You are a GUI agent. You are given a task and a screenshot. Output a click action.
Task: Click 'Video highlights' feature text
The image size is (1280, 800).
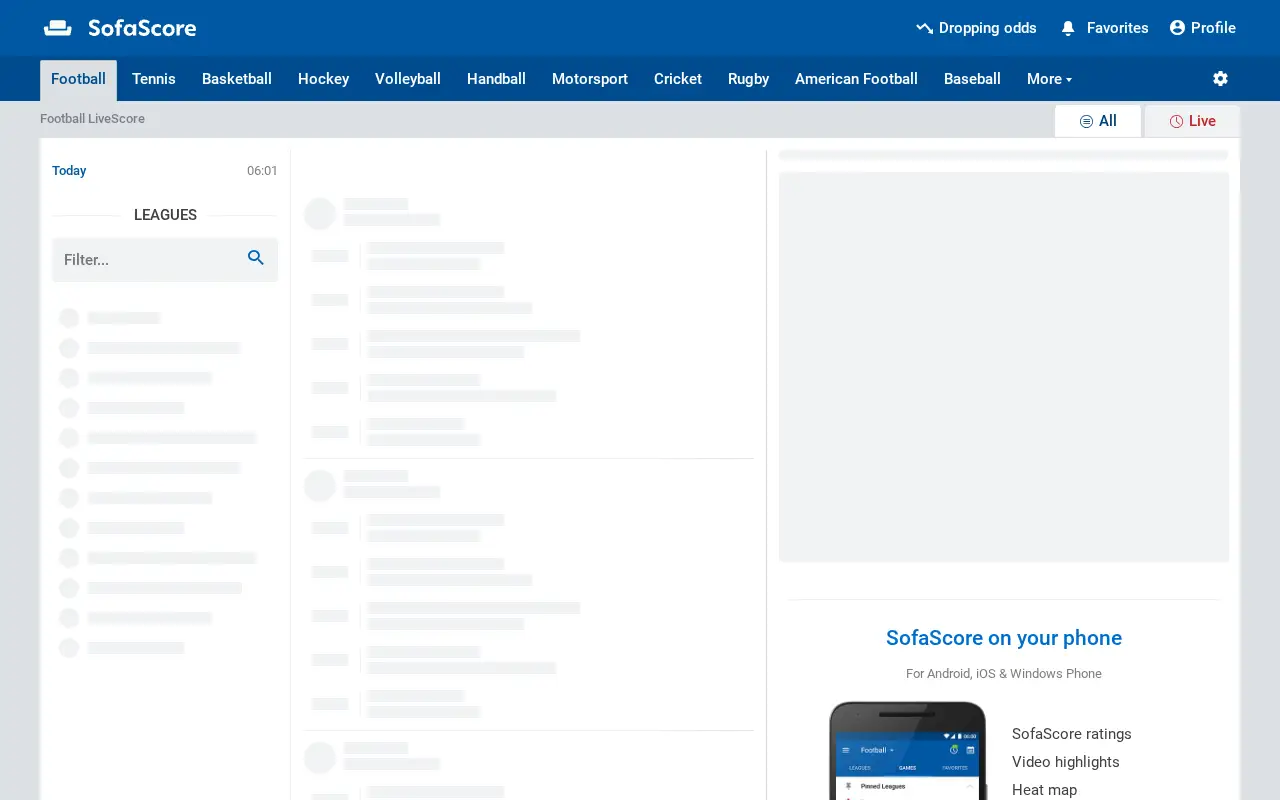coord(1066,762)
